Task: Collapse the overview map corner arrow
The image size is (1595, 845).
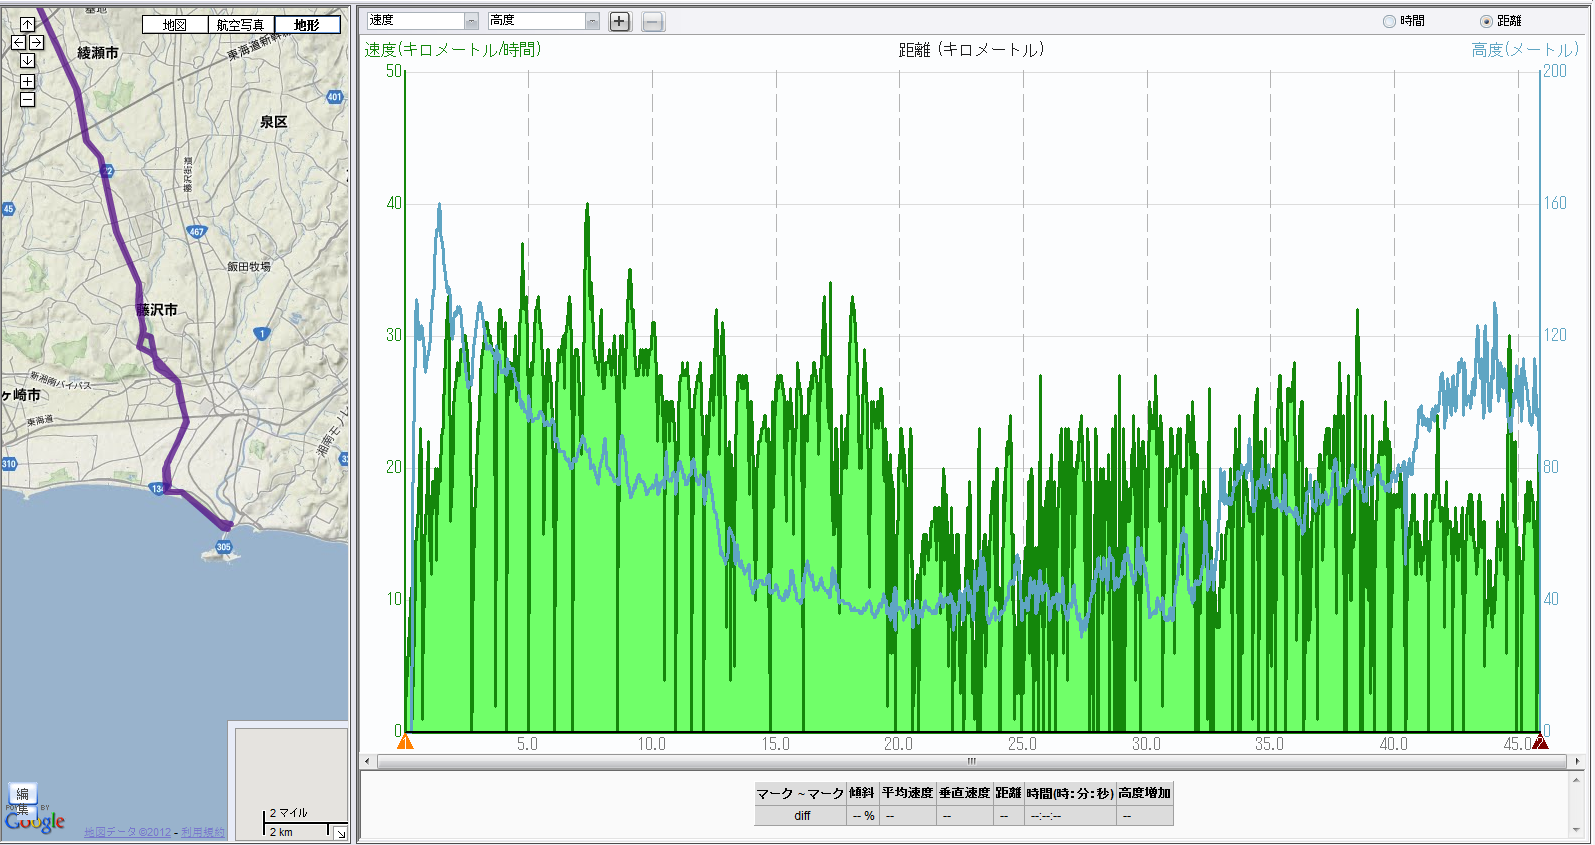Action: tap(340, 833)
